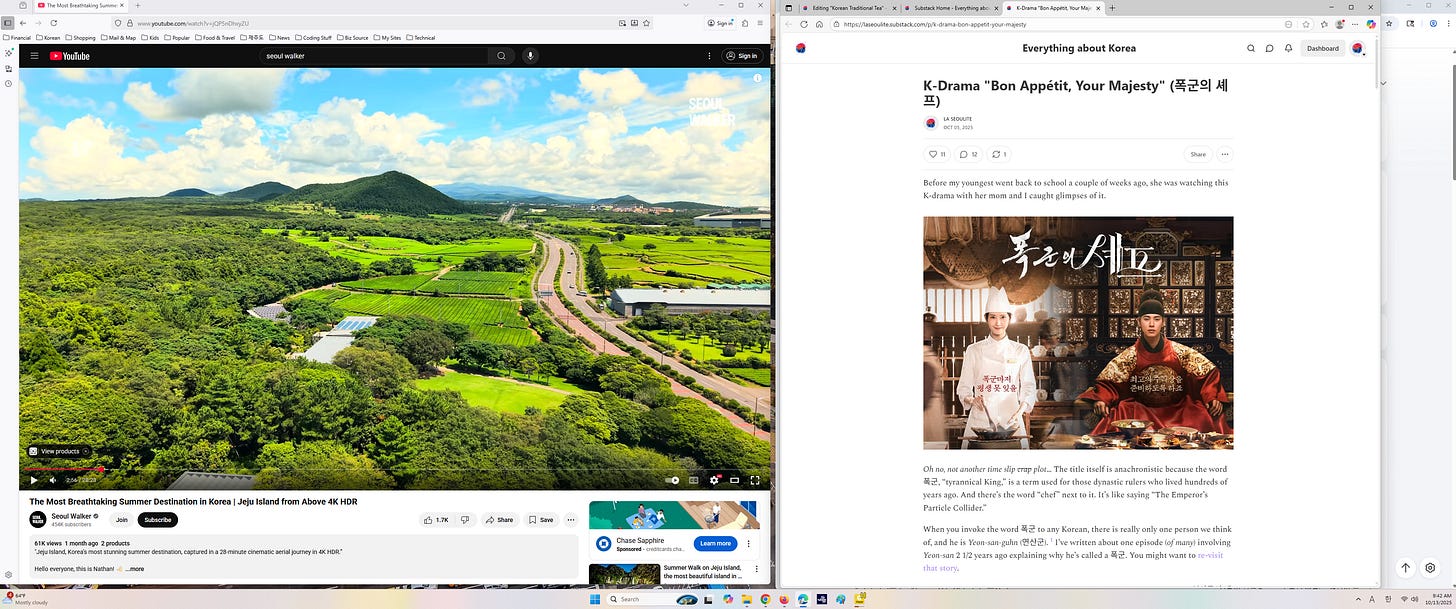Screen dimensions: 1456x609
Task: Search the Substack publication
Action: (x=1251, y=48)
